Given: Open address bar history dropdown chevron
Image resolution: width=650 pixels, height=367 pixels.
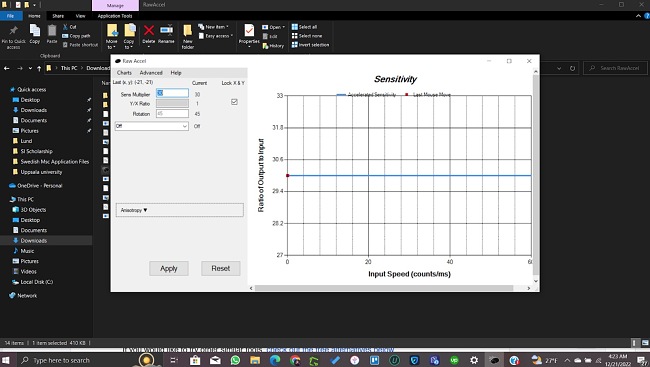Looking at the screenshot, I should [559, 68].
